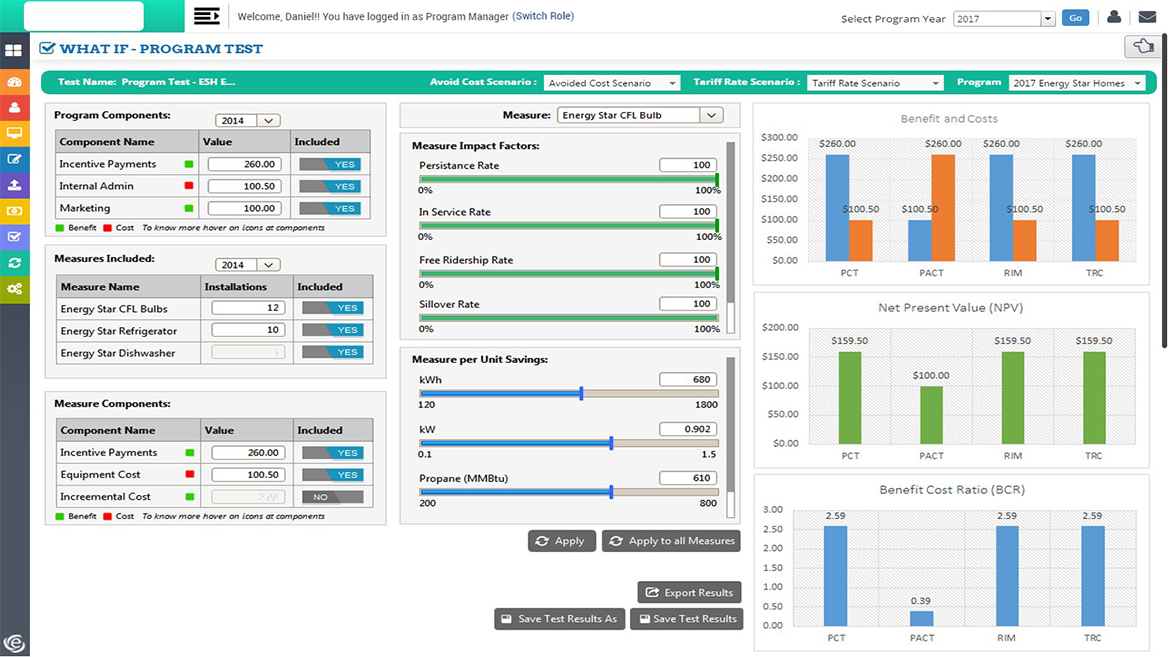
Task: Open the envelope messages icon in top bar
Action: (1148, 17)
